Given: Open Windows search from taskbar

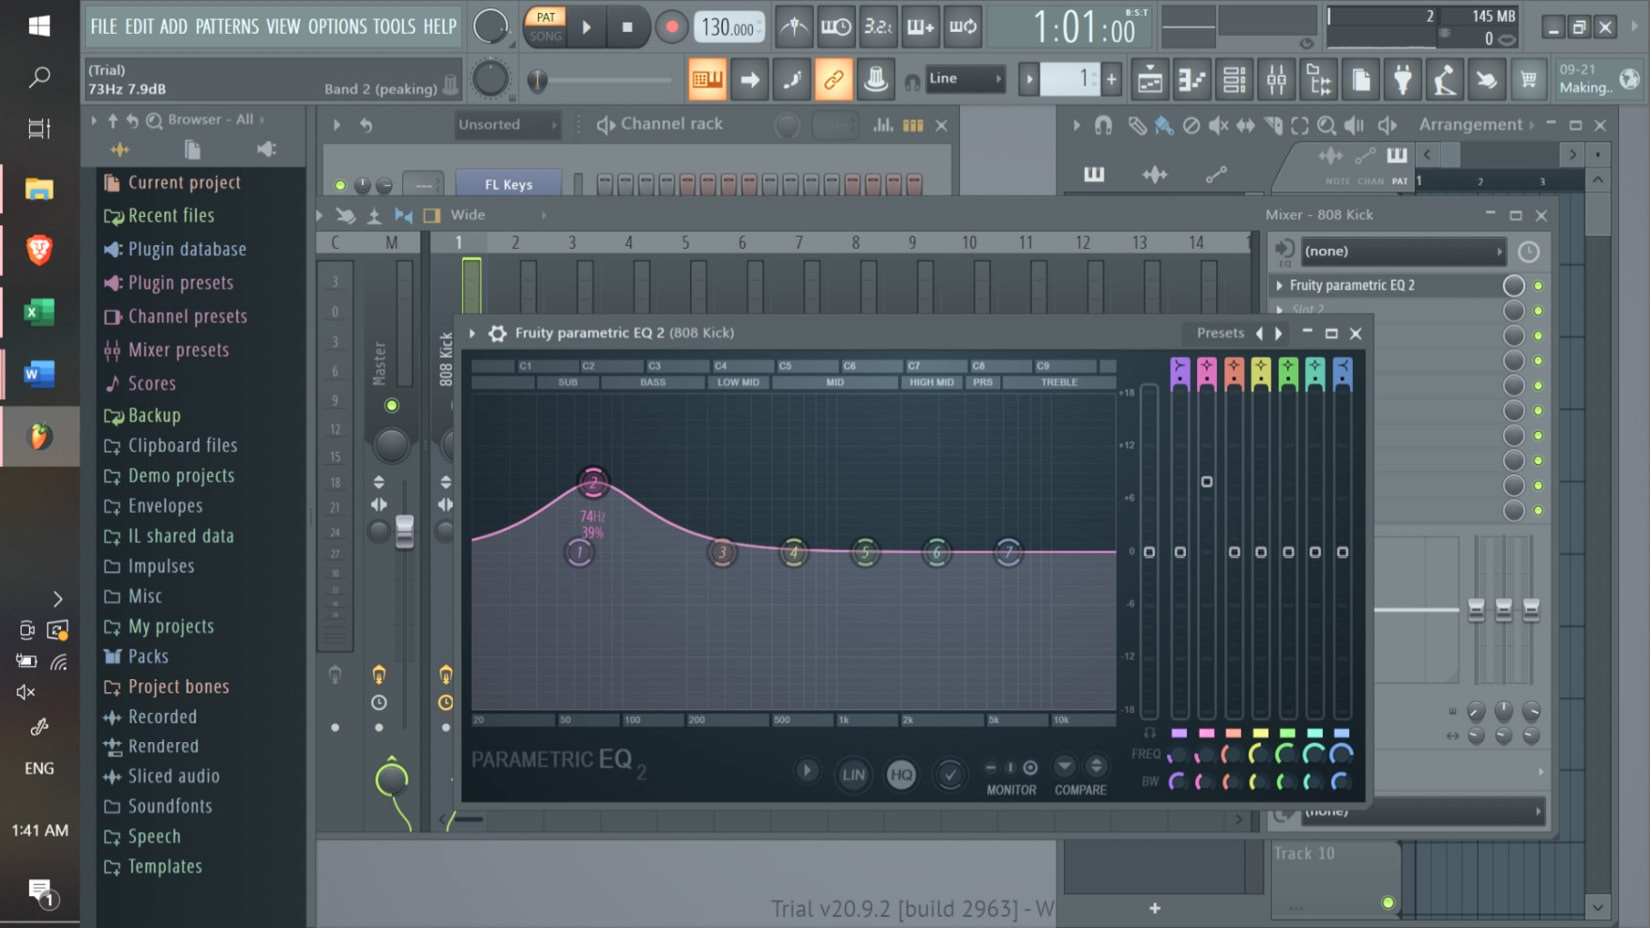Looking at the screenshot, I should click(x=39, y=77).
